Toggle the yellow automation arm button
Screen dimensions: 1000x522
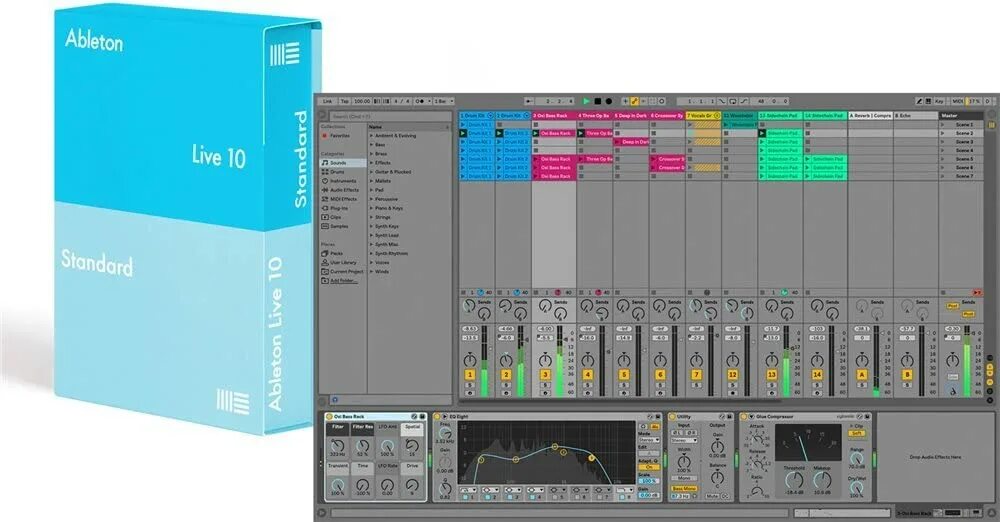pos(635,101)
